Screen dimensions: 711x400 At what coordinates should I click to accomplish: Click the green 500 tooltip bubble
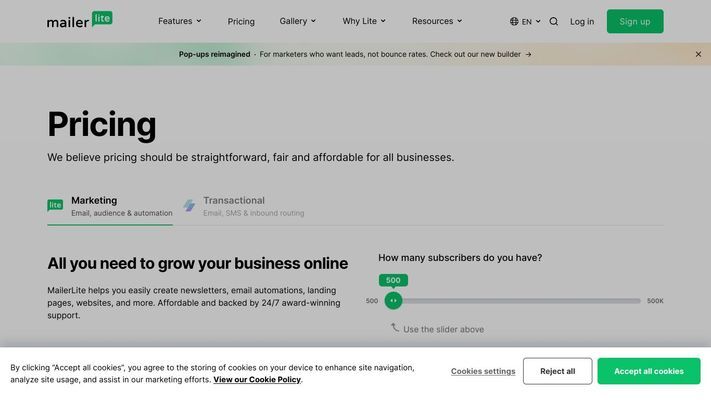393,280
